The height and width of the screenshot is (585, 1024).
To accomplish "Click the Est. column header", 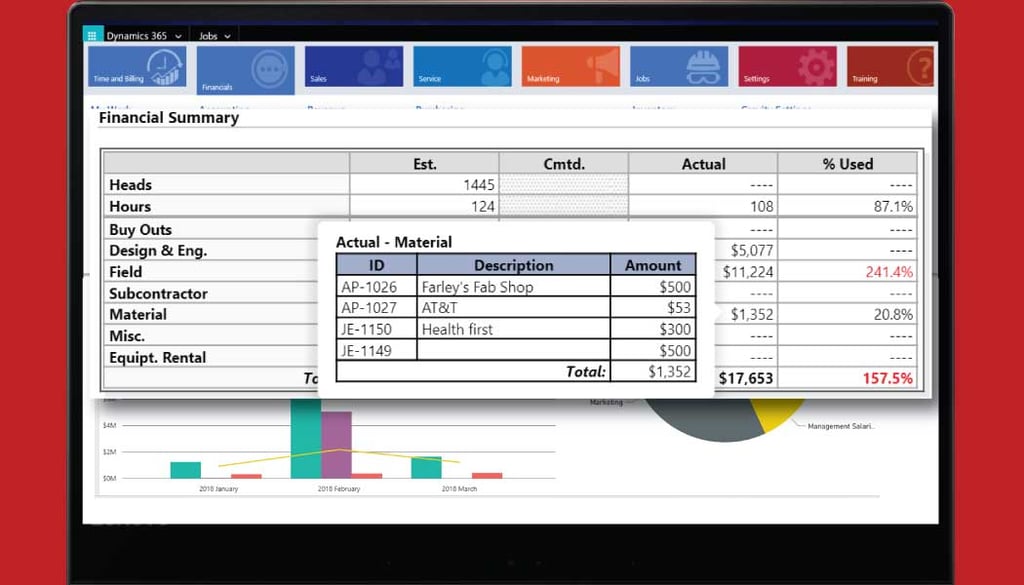I will (x=424, y=164).
